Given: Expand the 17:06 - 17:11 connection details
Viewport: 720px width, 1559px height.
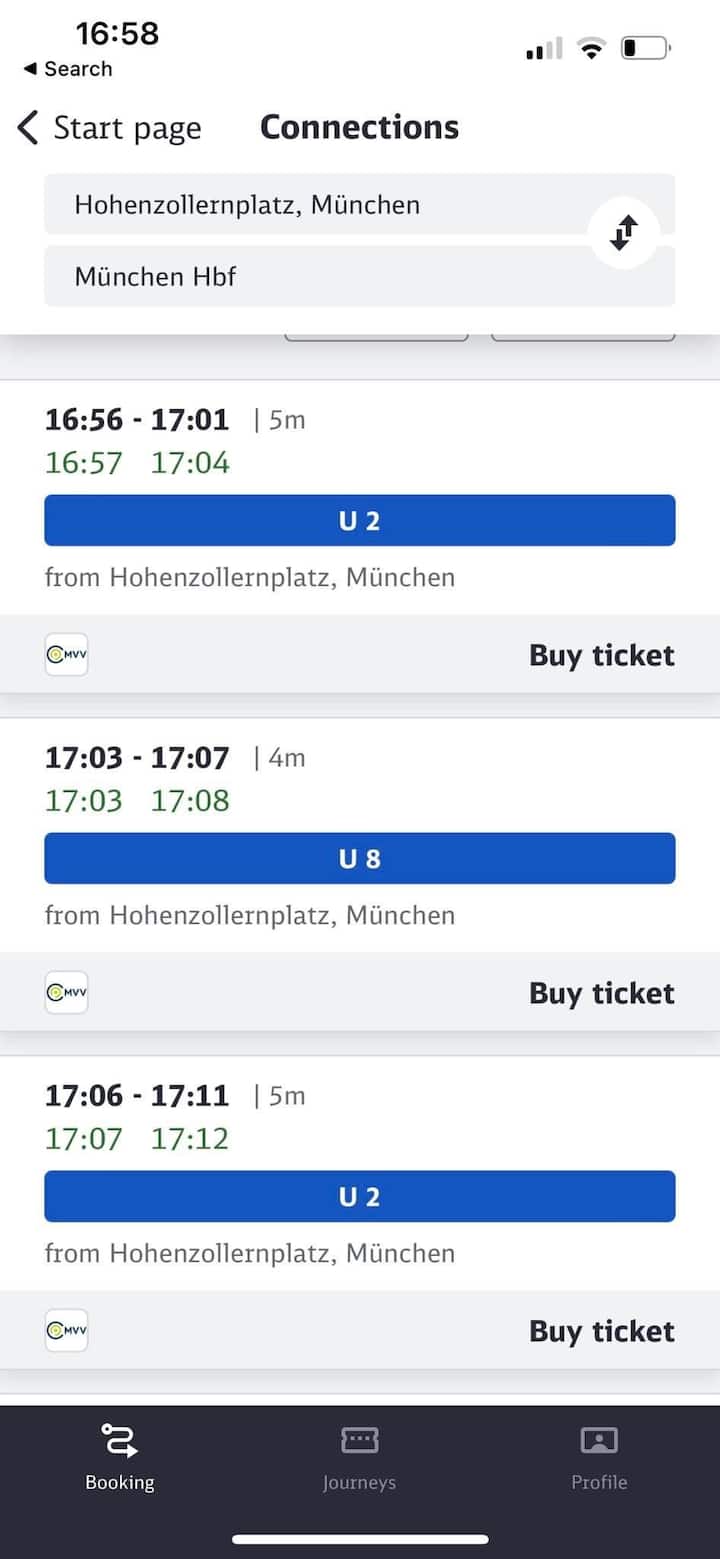Looking at the screenshot, I should click(x=137, y=1096).
